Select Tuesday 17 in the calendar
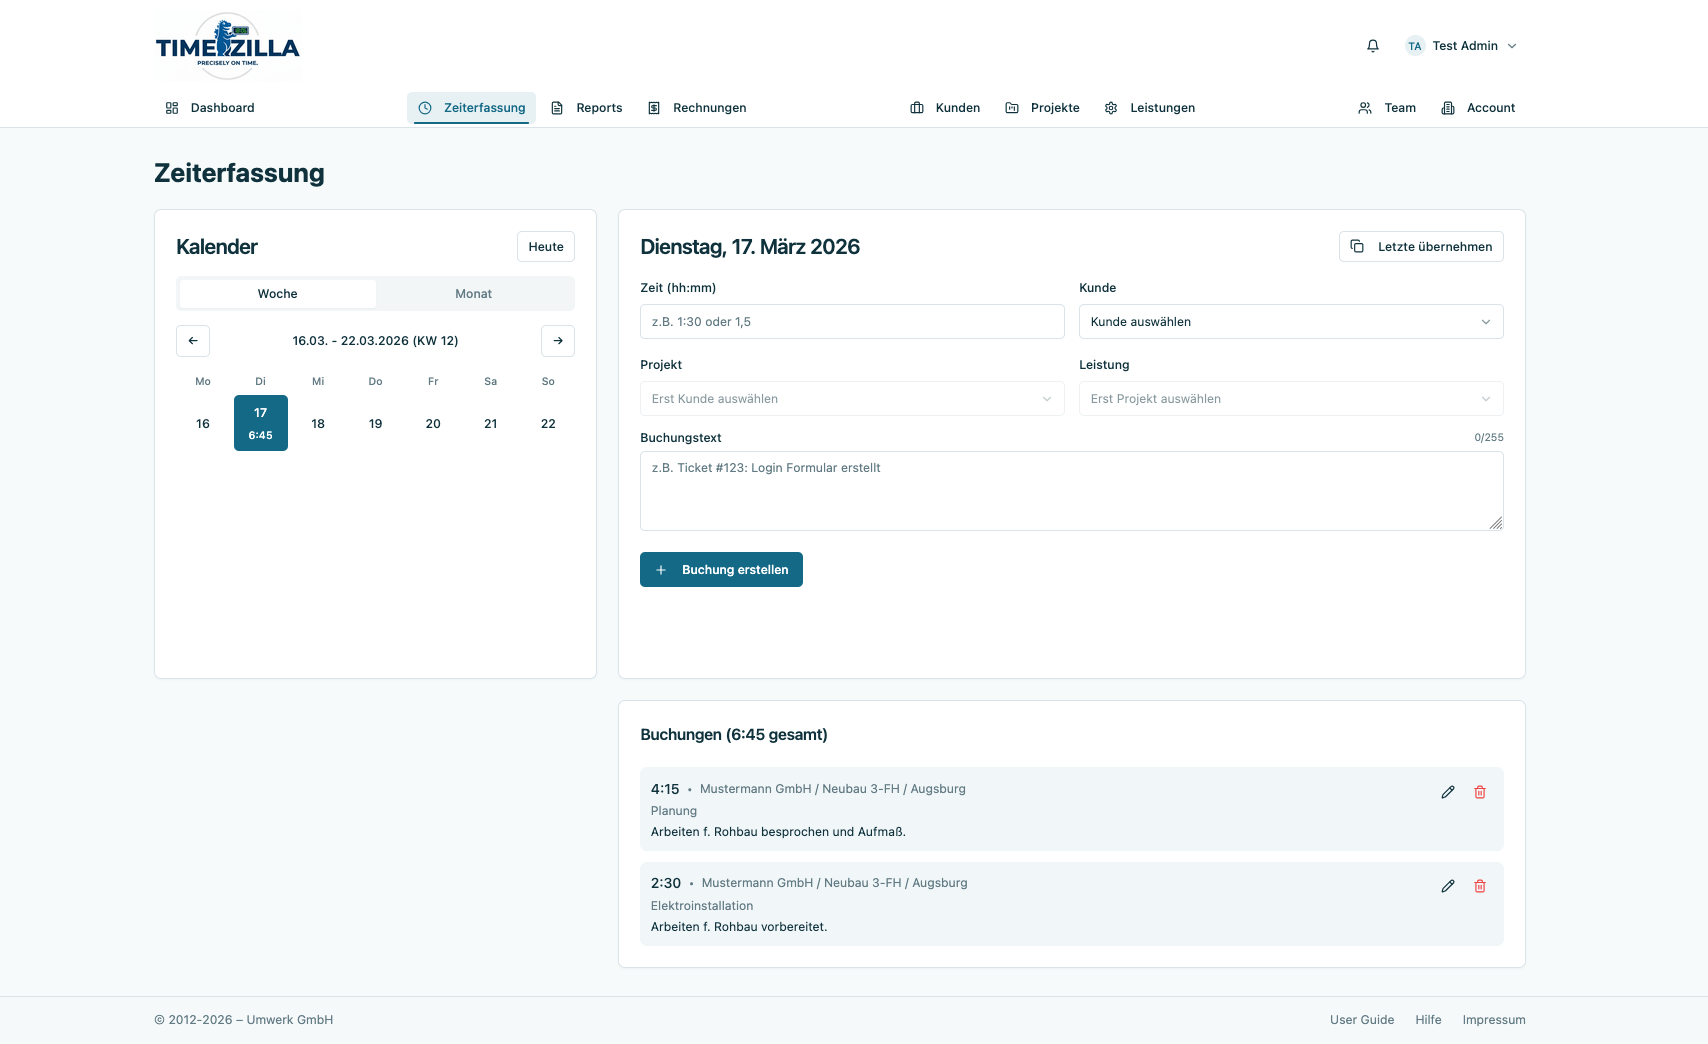The width and height of the screenshot is (1708, 1044). point(261,423)
